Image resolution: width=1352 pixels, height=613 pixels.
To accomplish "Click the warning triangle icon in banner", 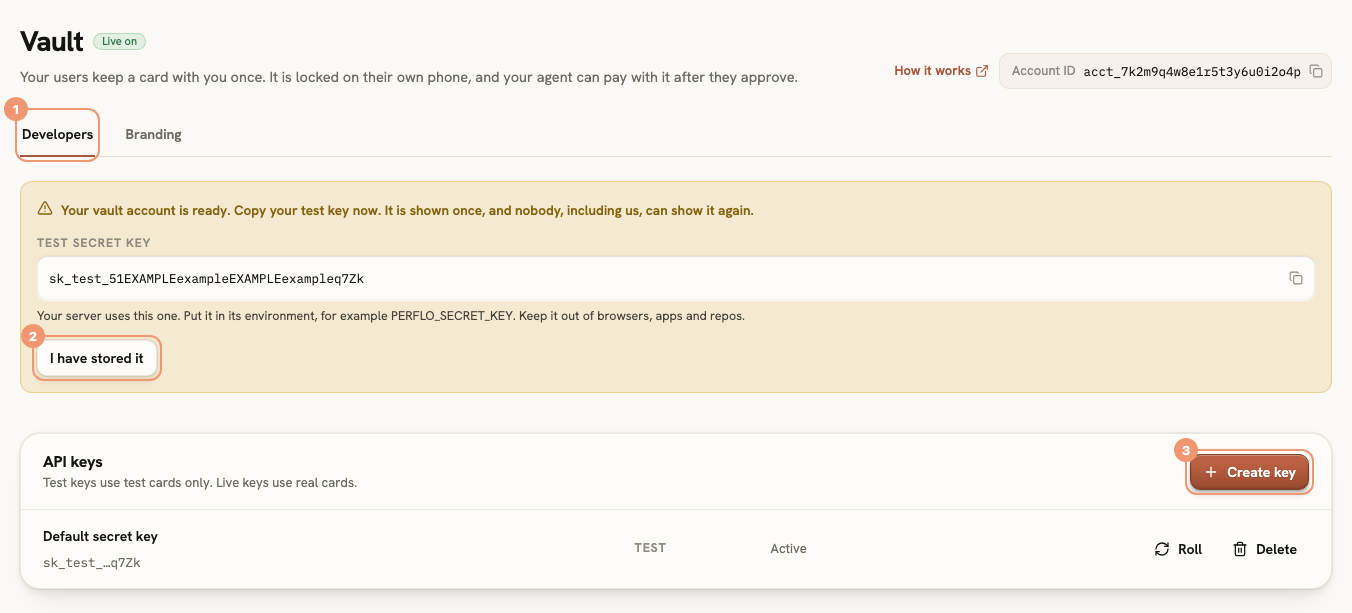I will tap(45, 209).
